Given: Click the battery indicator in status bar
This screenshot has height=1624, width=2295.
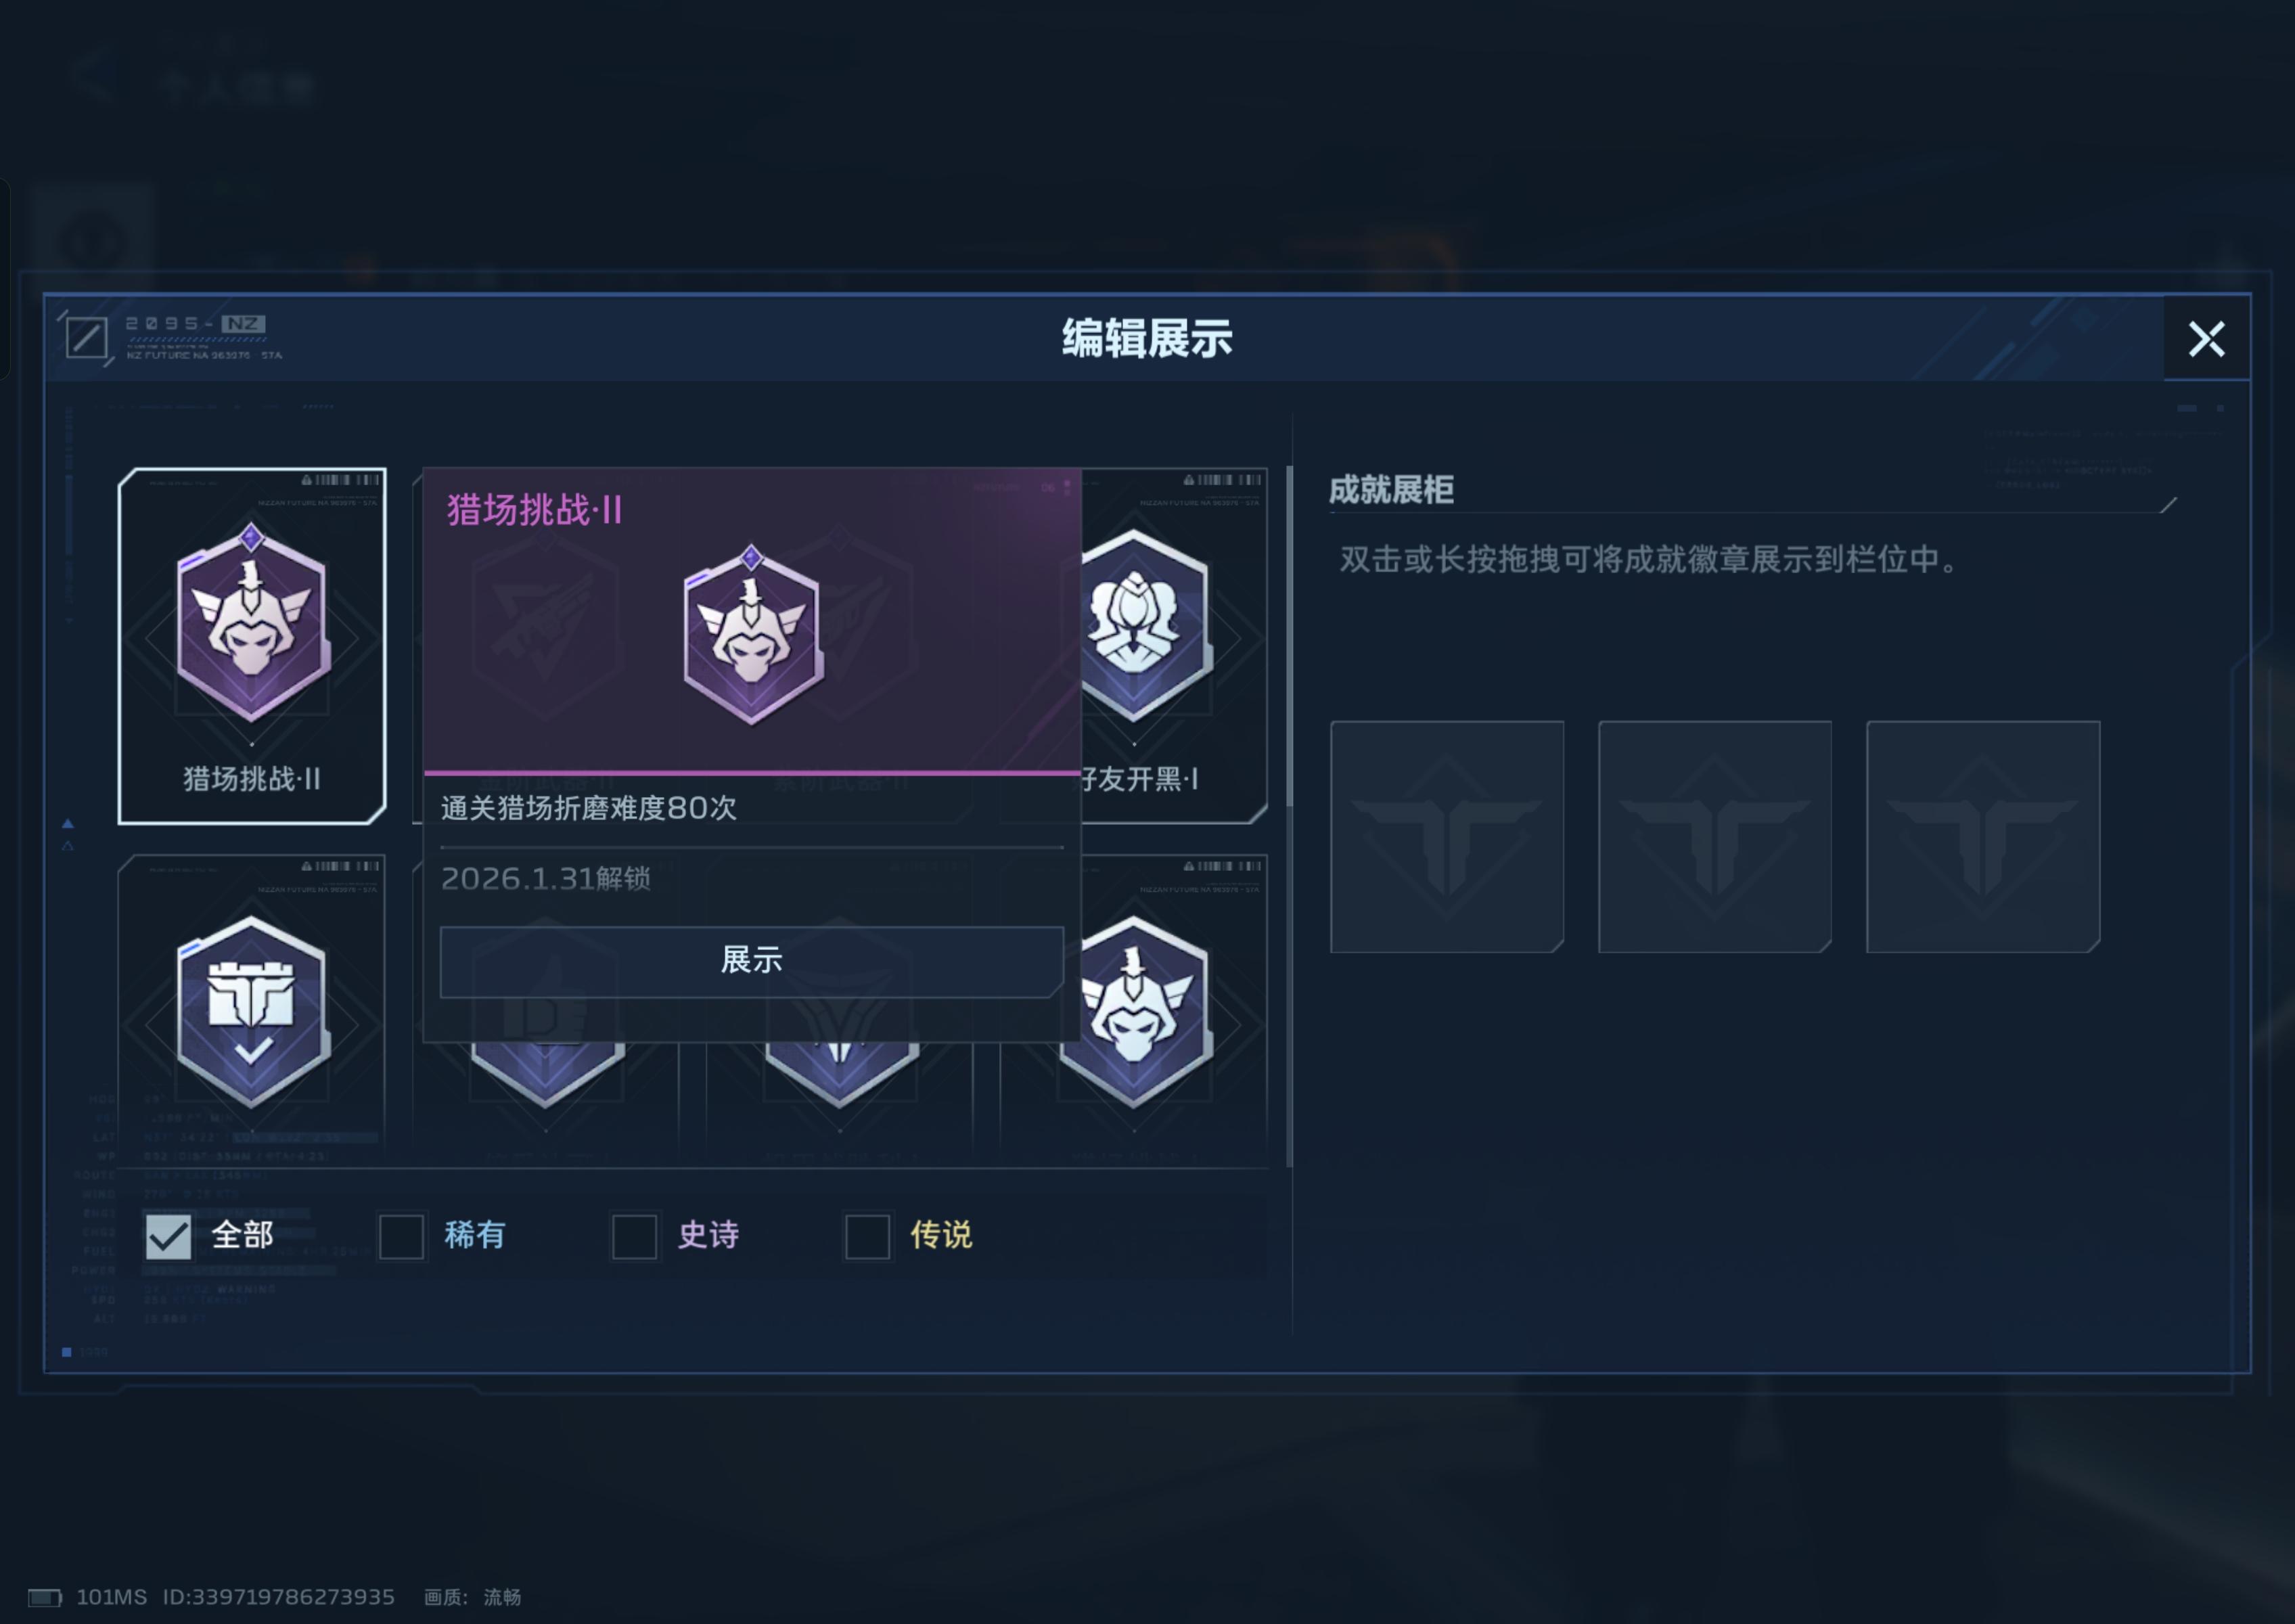Looking at the screenshot, I should click(44, 1597).
